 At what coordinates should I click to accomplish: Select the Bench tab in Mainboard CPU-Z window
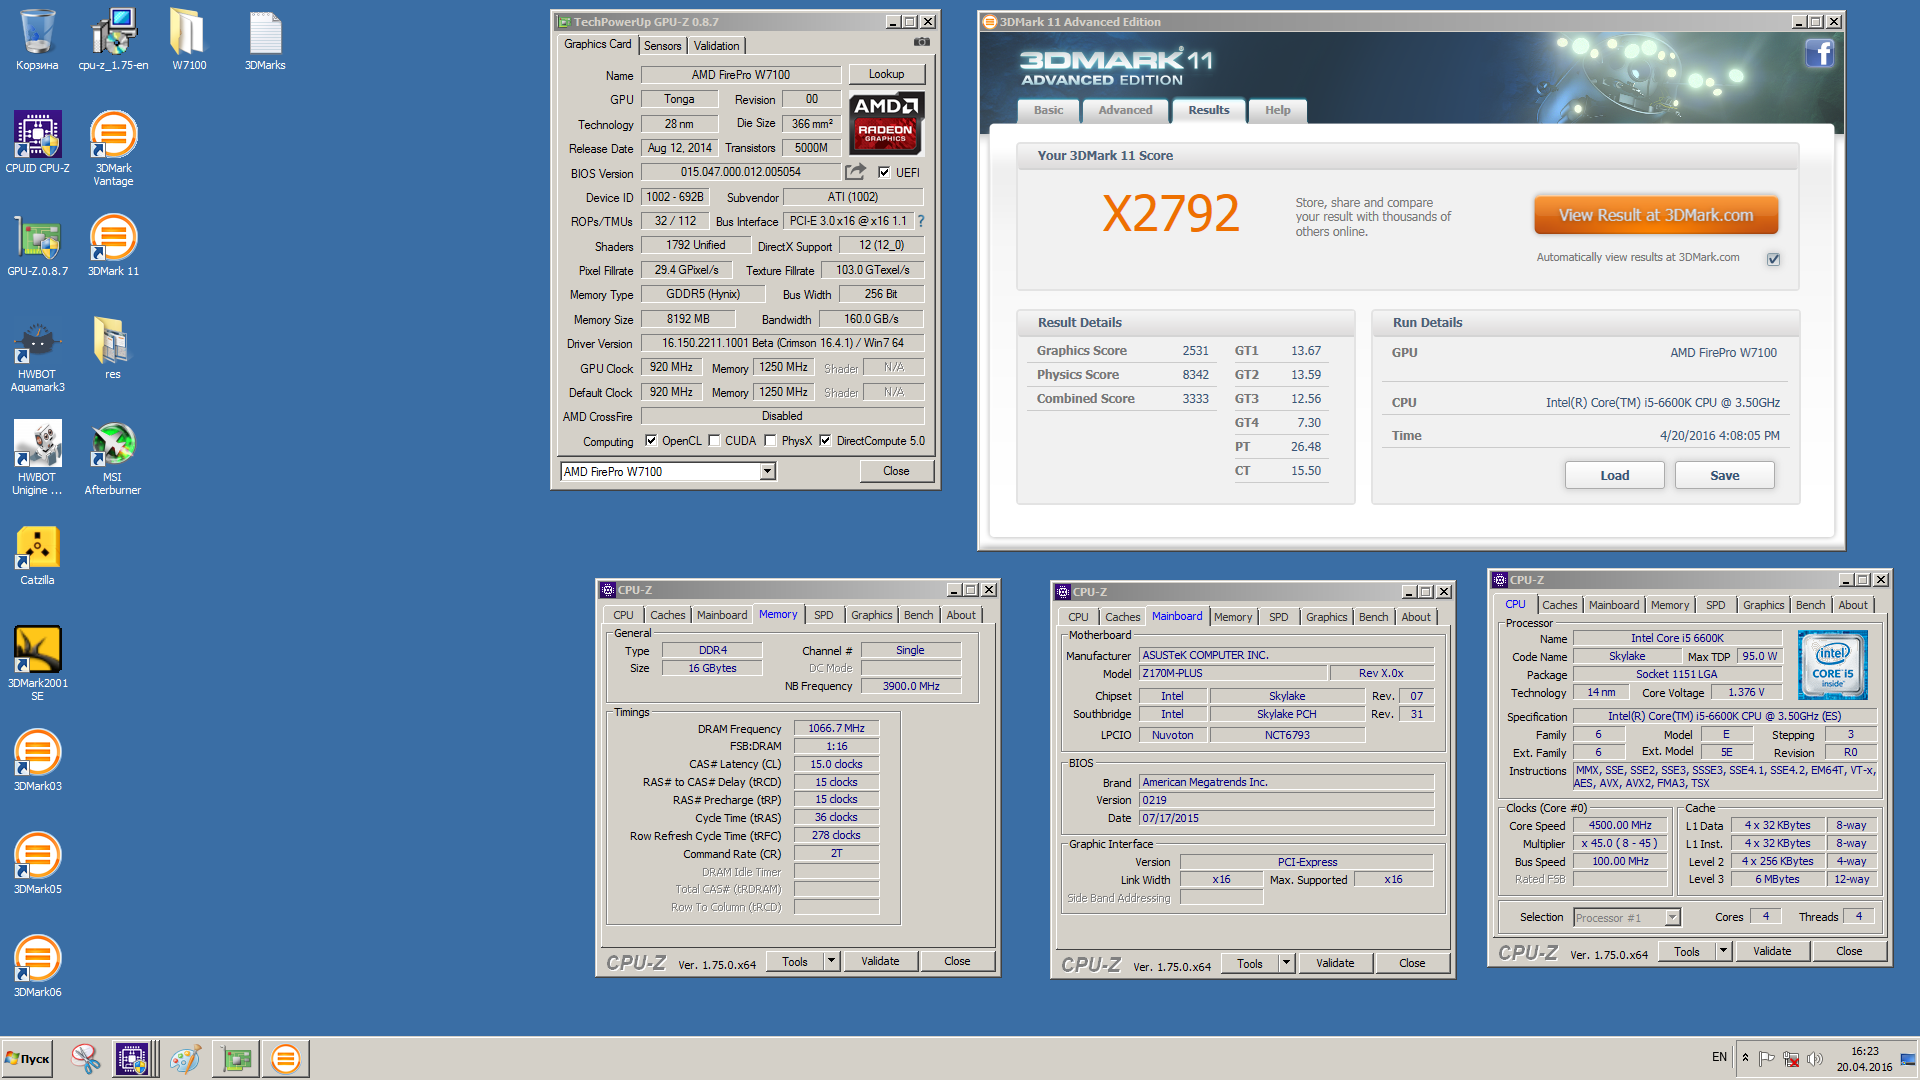[1373, 617]
